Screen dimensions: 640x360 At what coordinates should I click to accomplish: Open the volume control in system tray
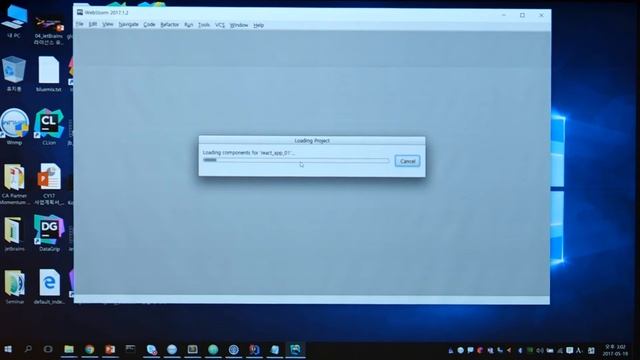[540, 350]
